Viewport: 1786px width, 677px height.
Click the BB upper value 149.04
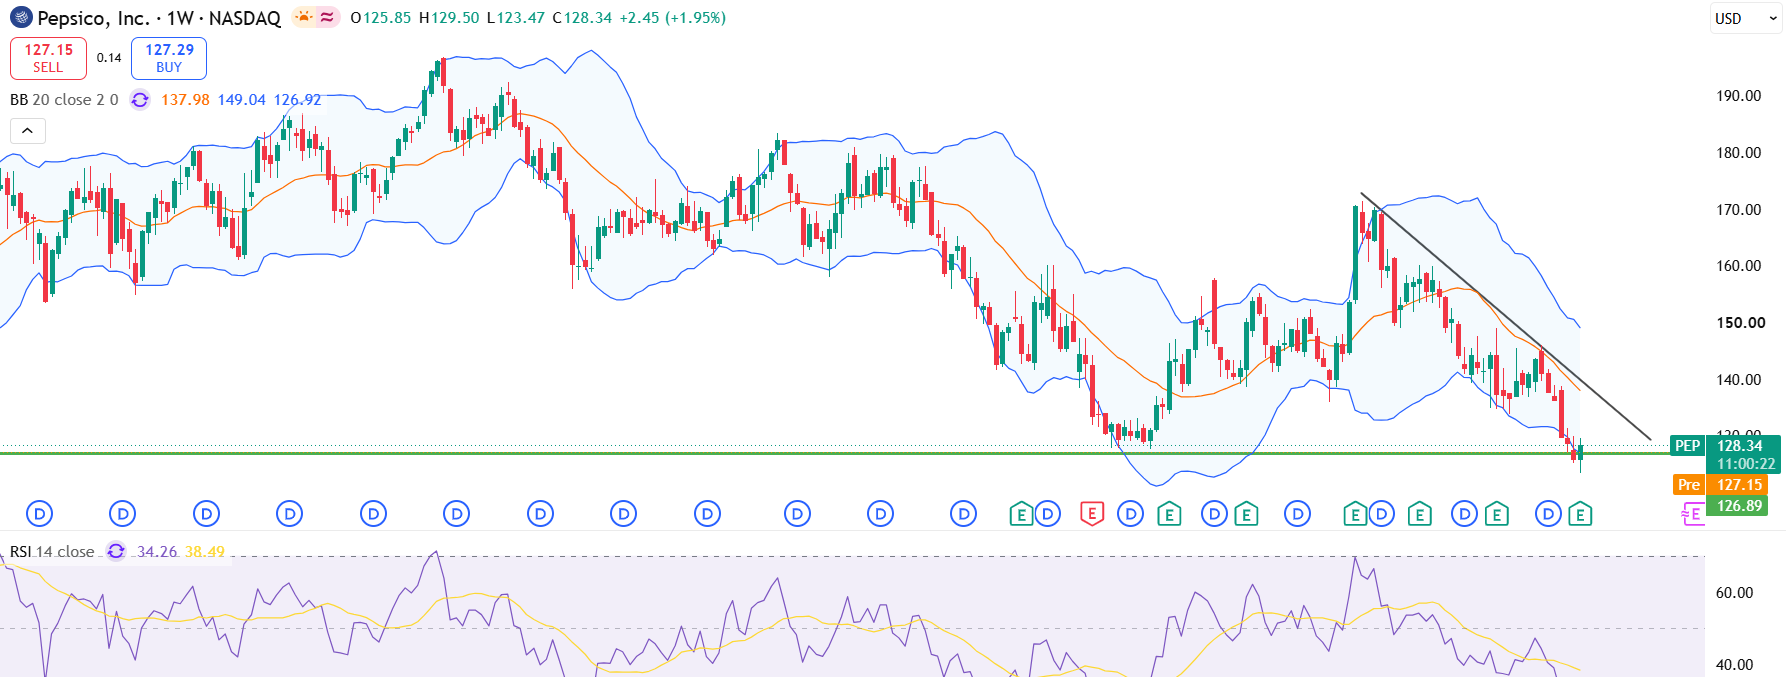click(x=242, y=100)
